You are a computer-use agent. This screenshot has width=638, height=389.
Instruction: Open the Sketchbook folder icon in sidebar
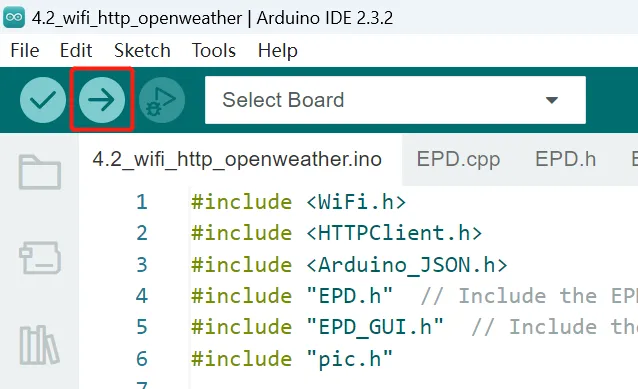39,172
